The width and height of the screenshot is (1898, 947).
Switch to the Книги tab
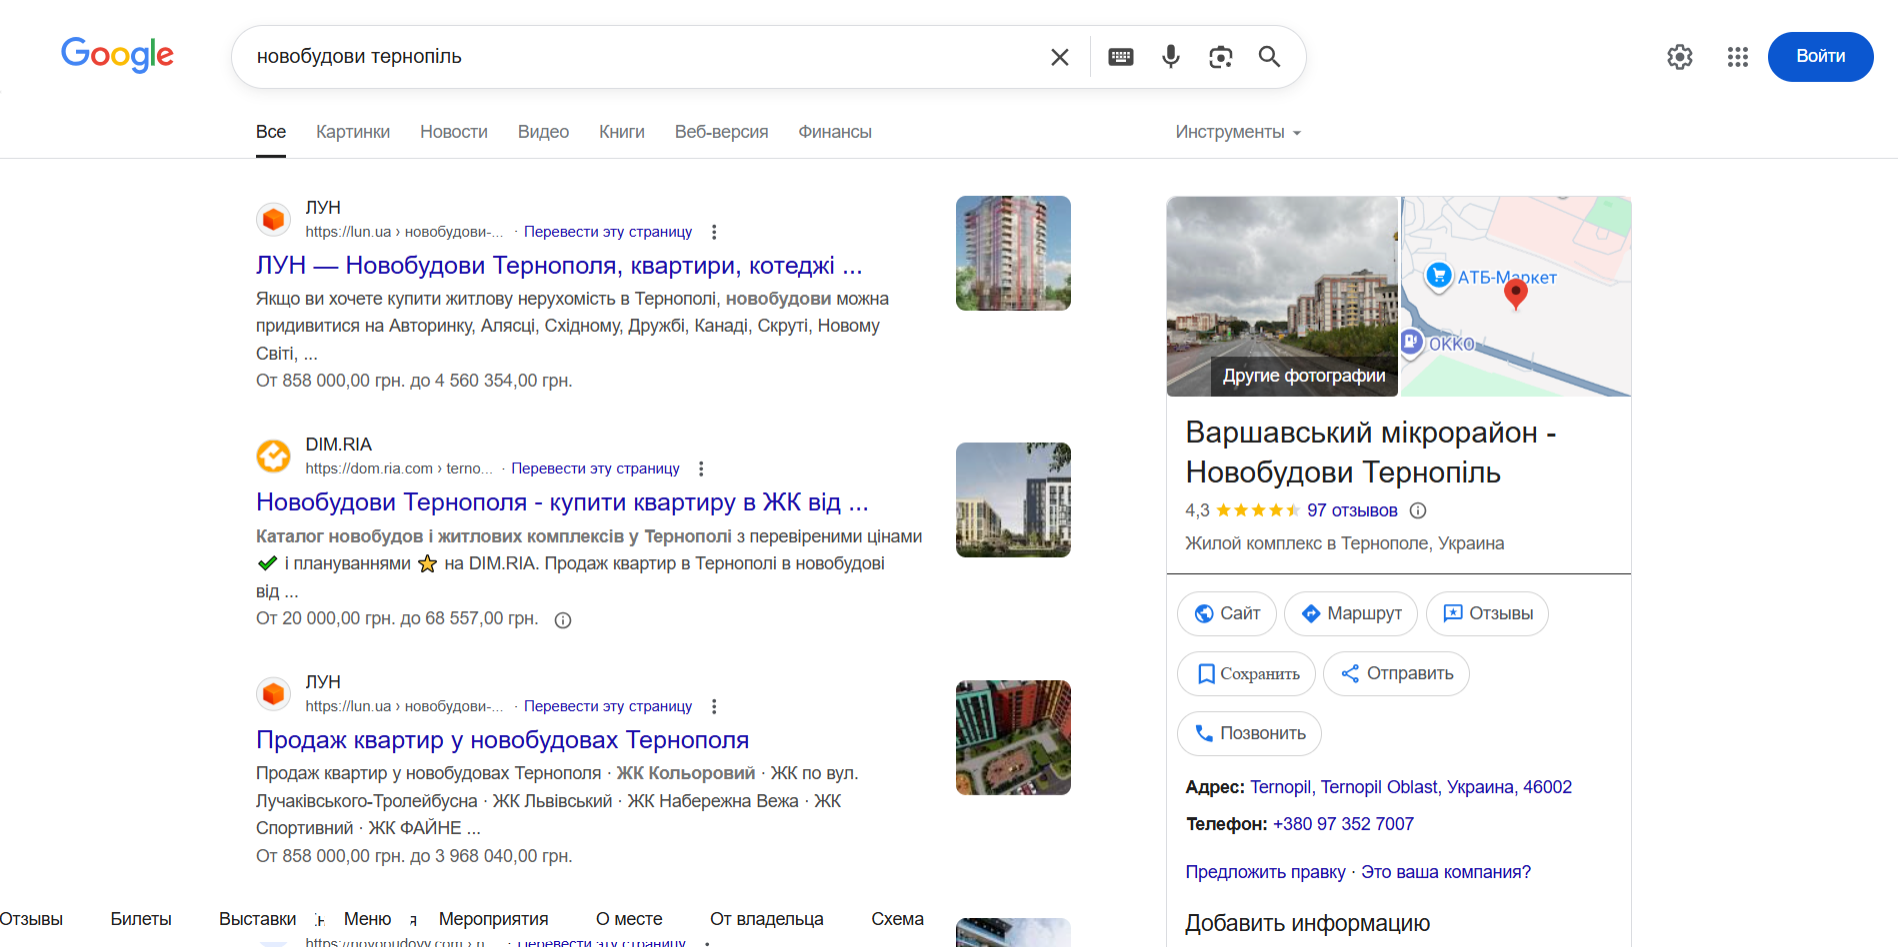[622, 132]
